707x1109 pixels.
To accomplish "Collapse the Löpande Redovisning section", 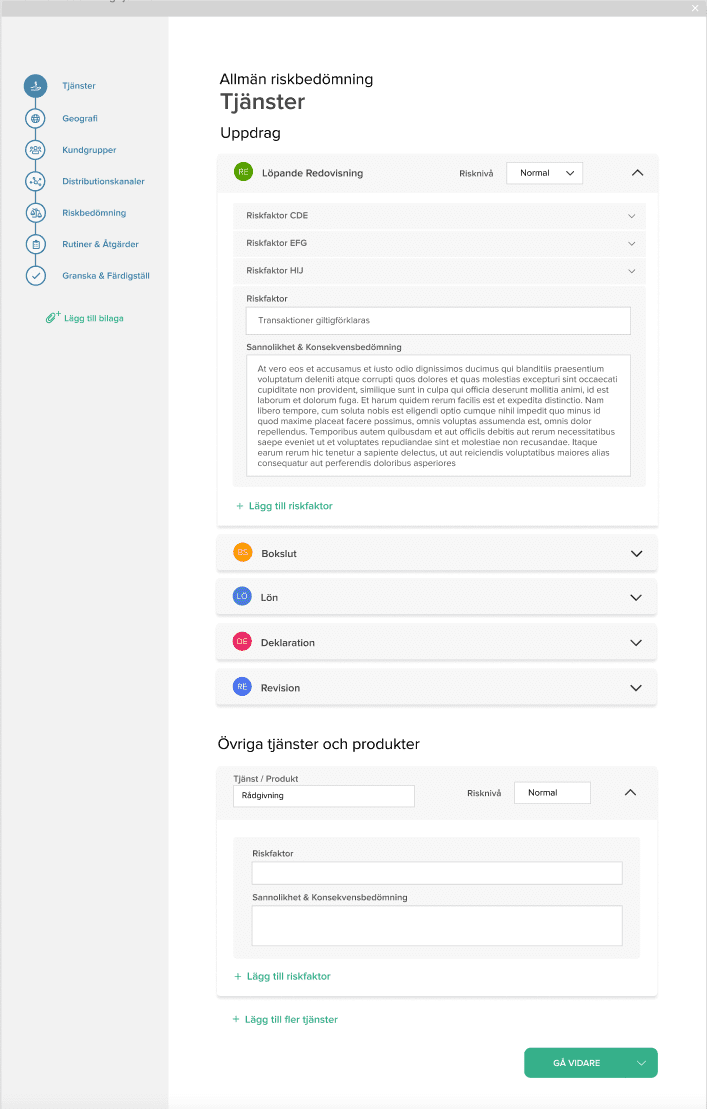I will (x=637, y=173).
